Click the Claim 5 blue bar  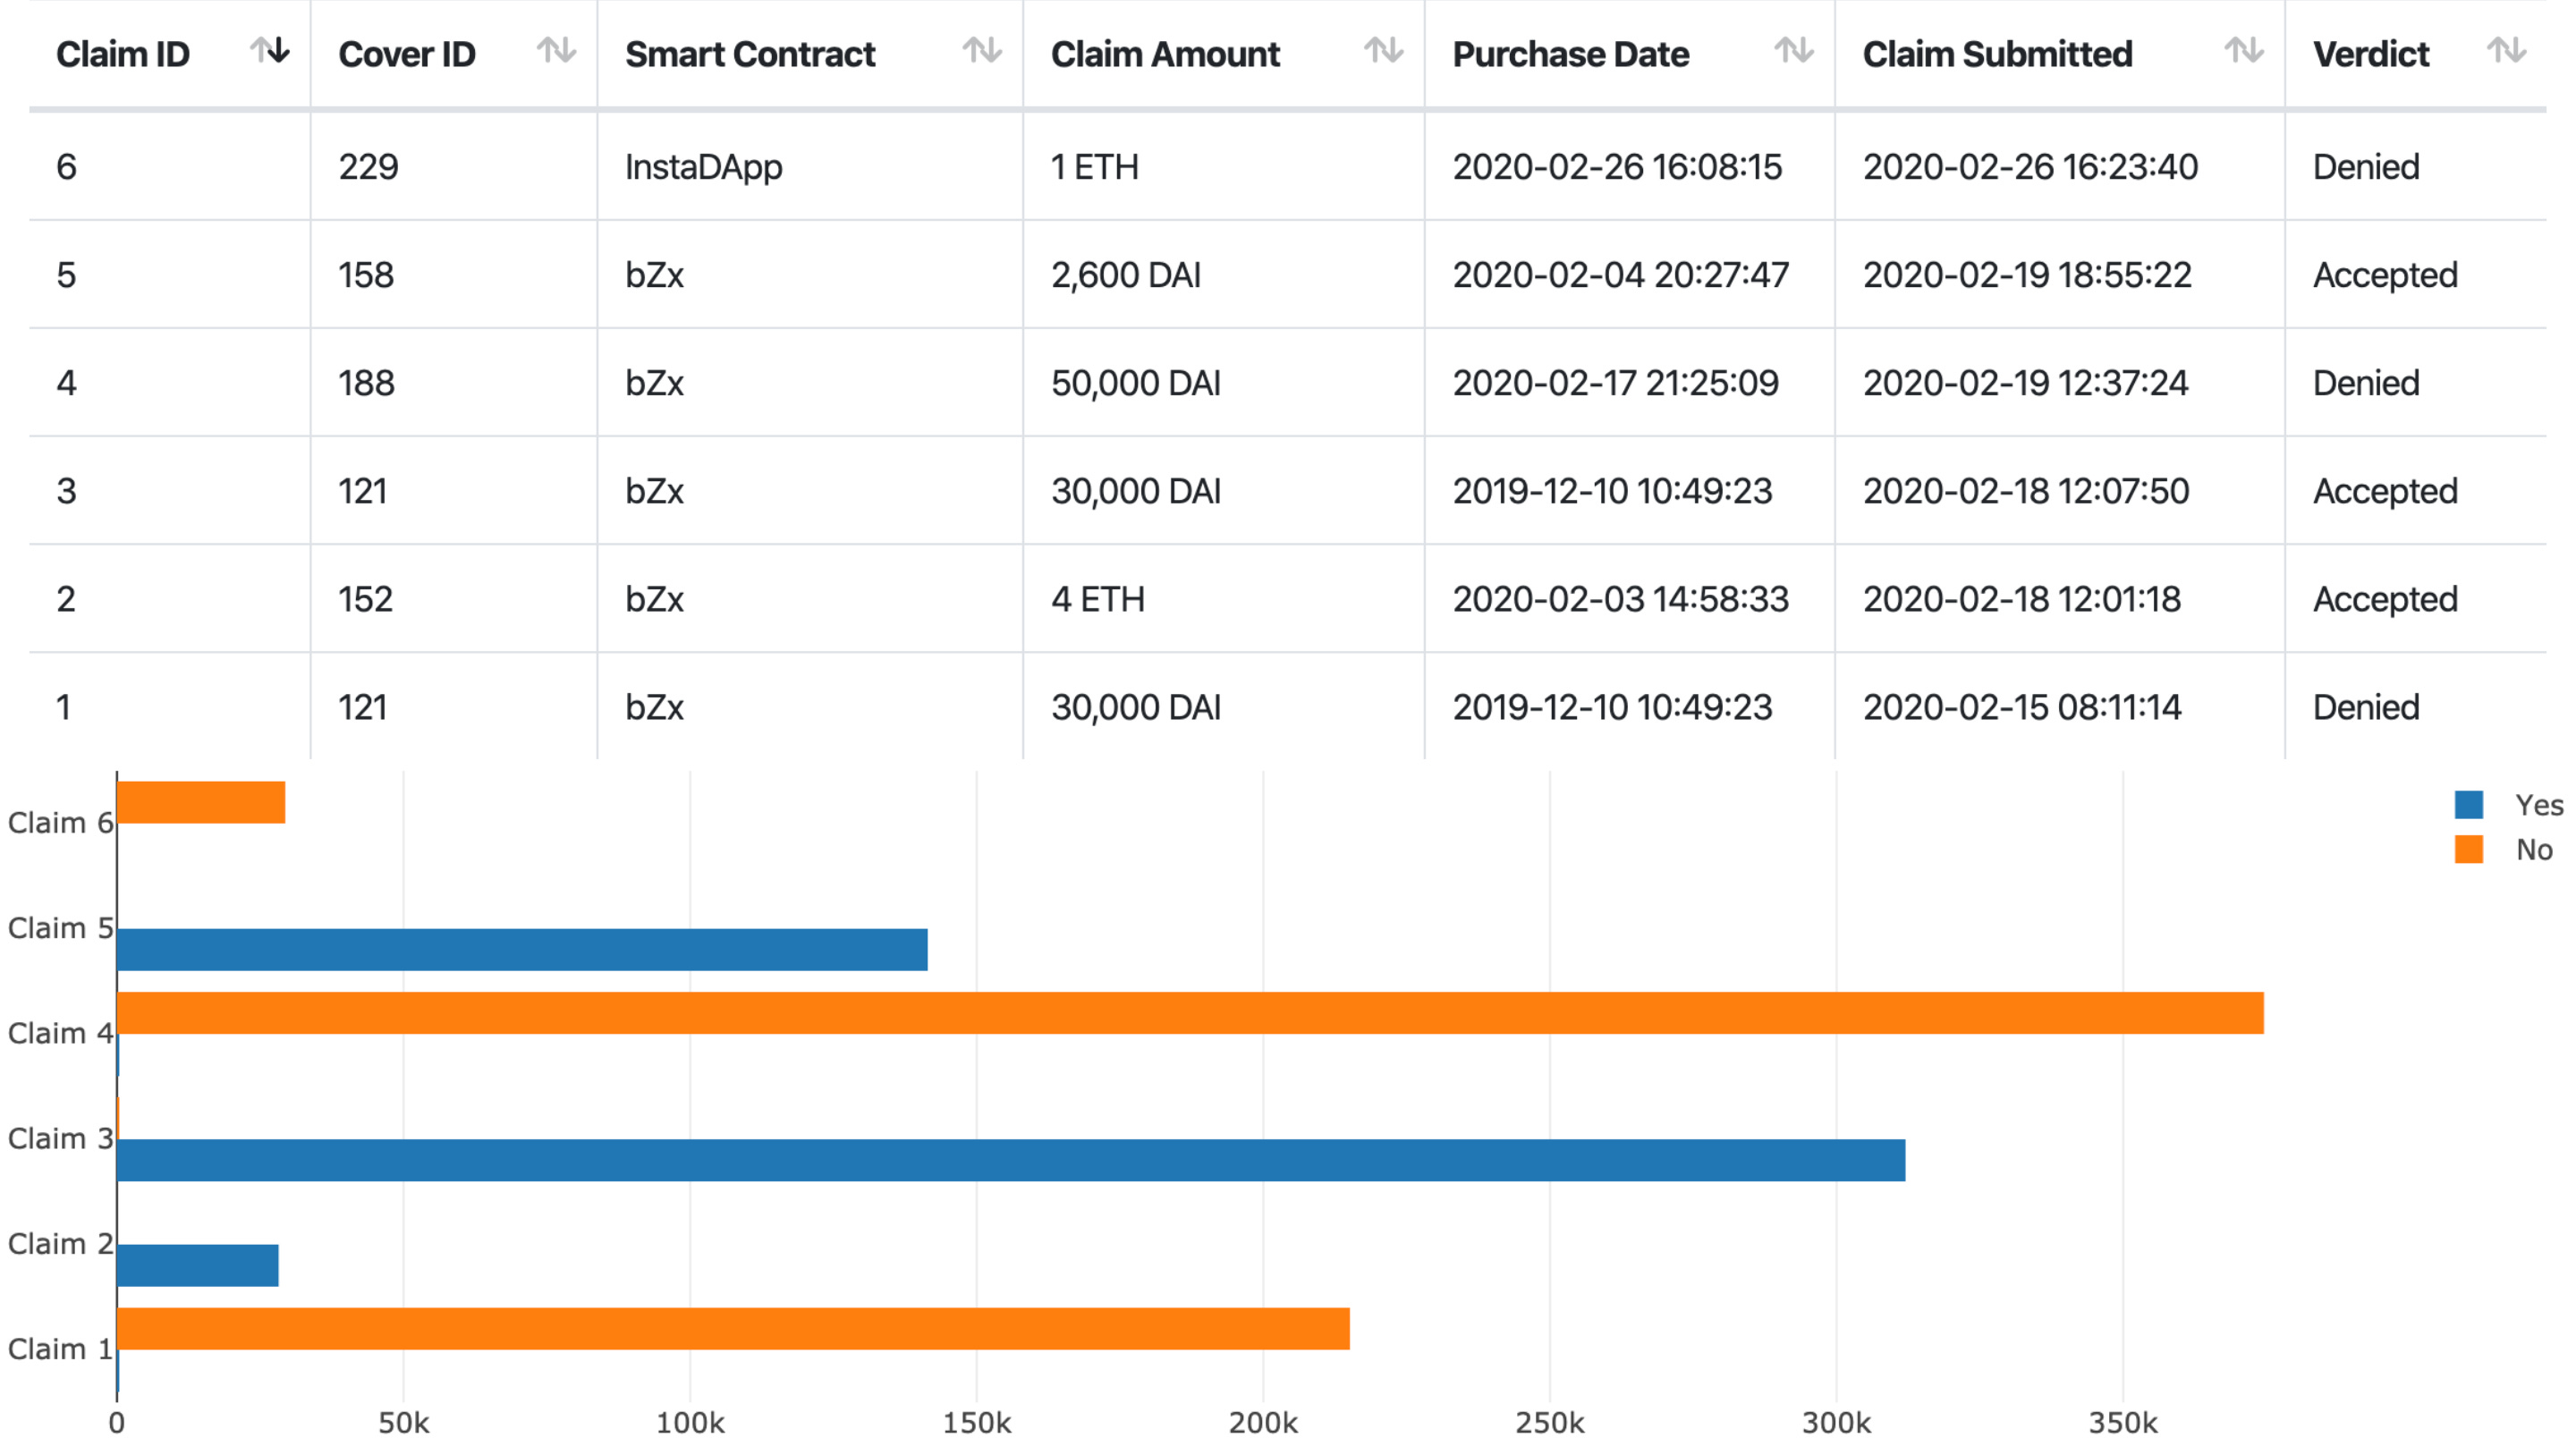(522, 950)
